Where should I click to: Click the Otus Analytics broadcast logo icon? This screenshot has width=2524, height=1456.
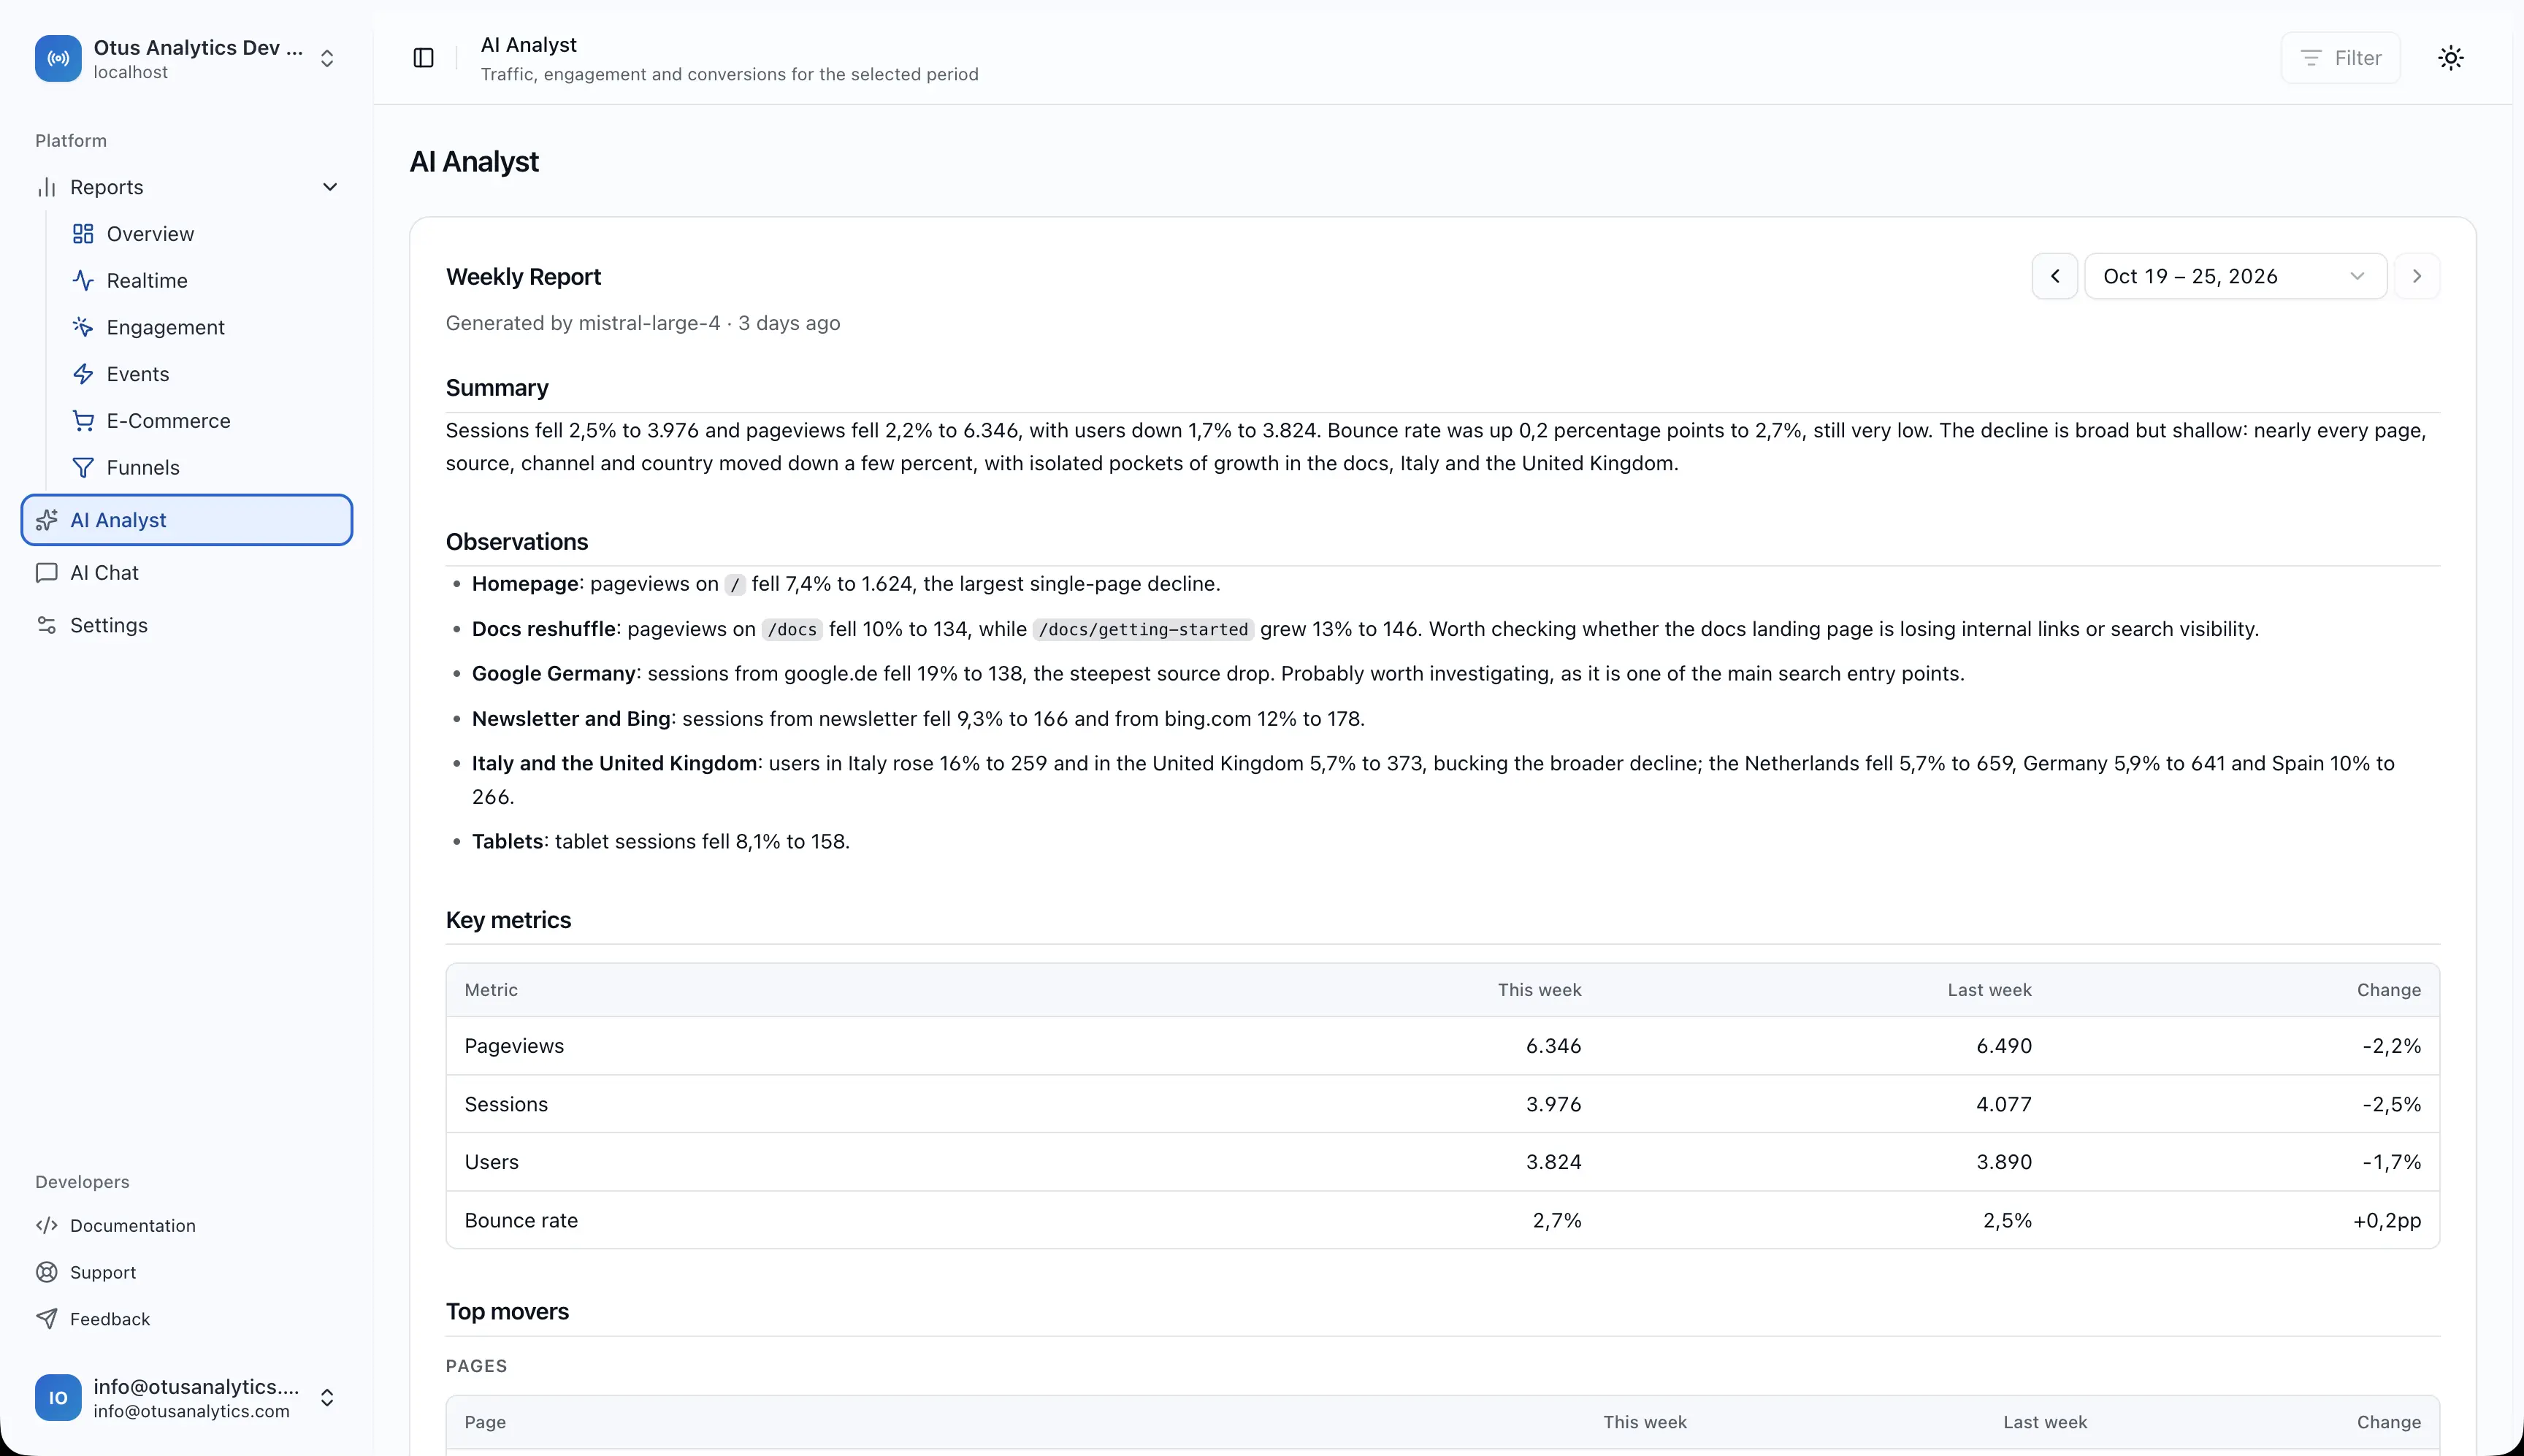(x=58, y=58)
